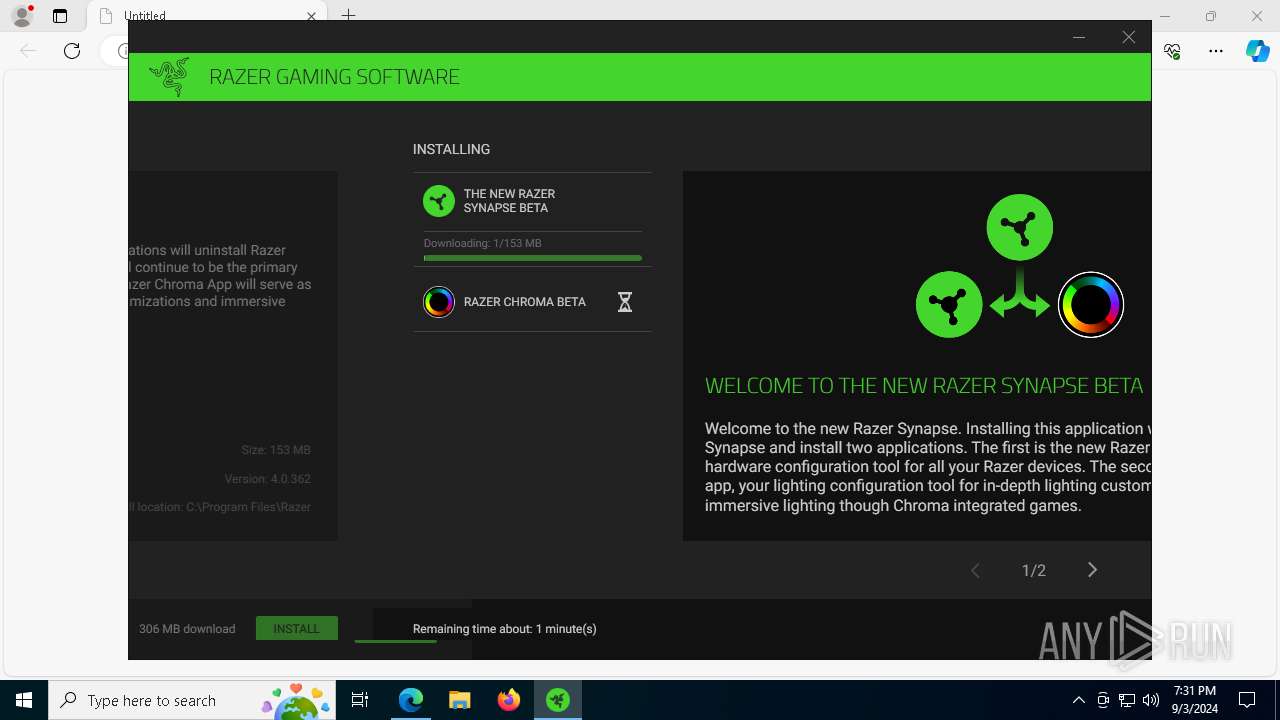Open Copilot in Edge sidebar
This screenshot has height=720, width=1280.
tap(1258, 51)
